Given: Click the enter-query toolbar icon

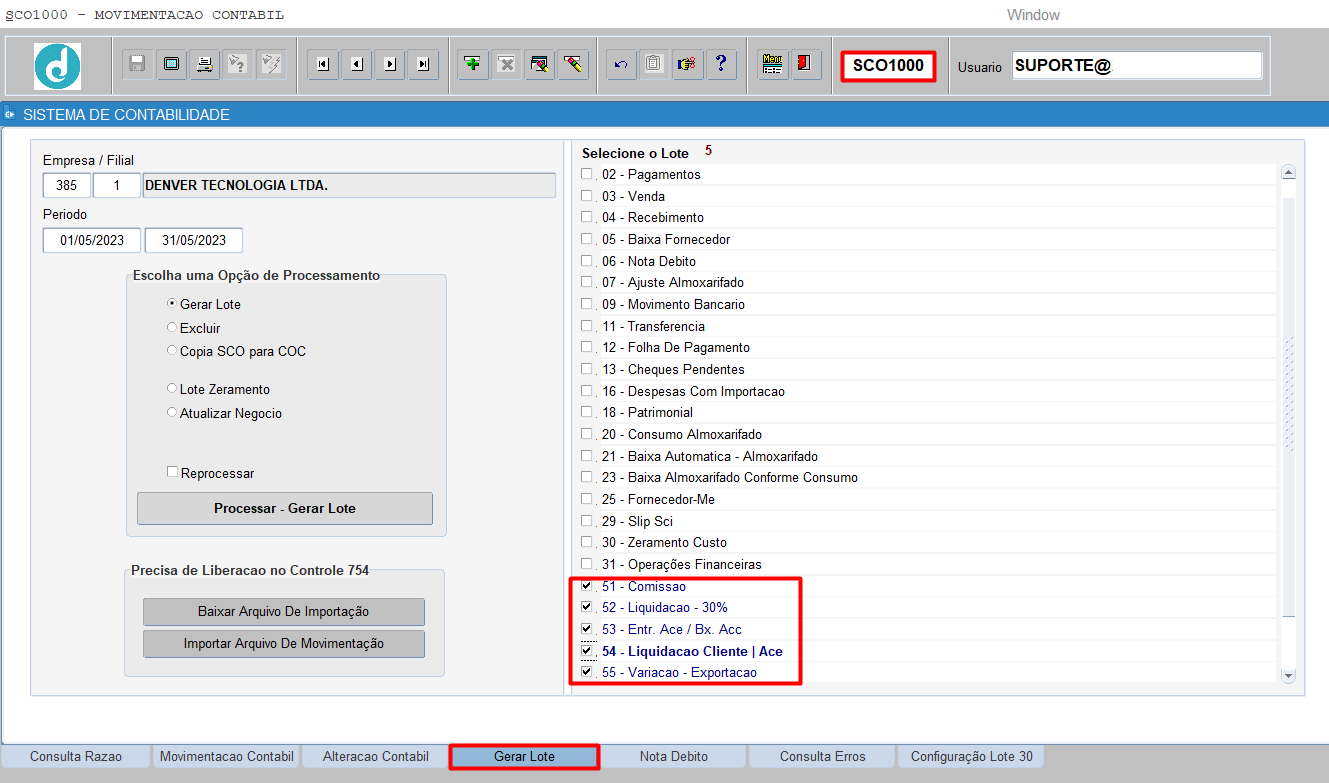Looking at the screenshot, I should pos(237,64).
